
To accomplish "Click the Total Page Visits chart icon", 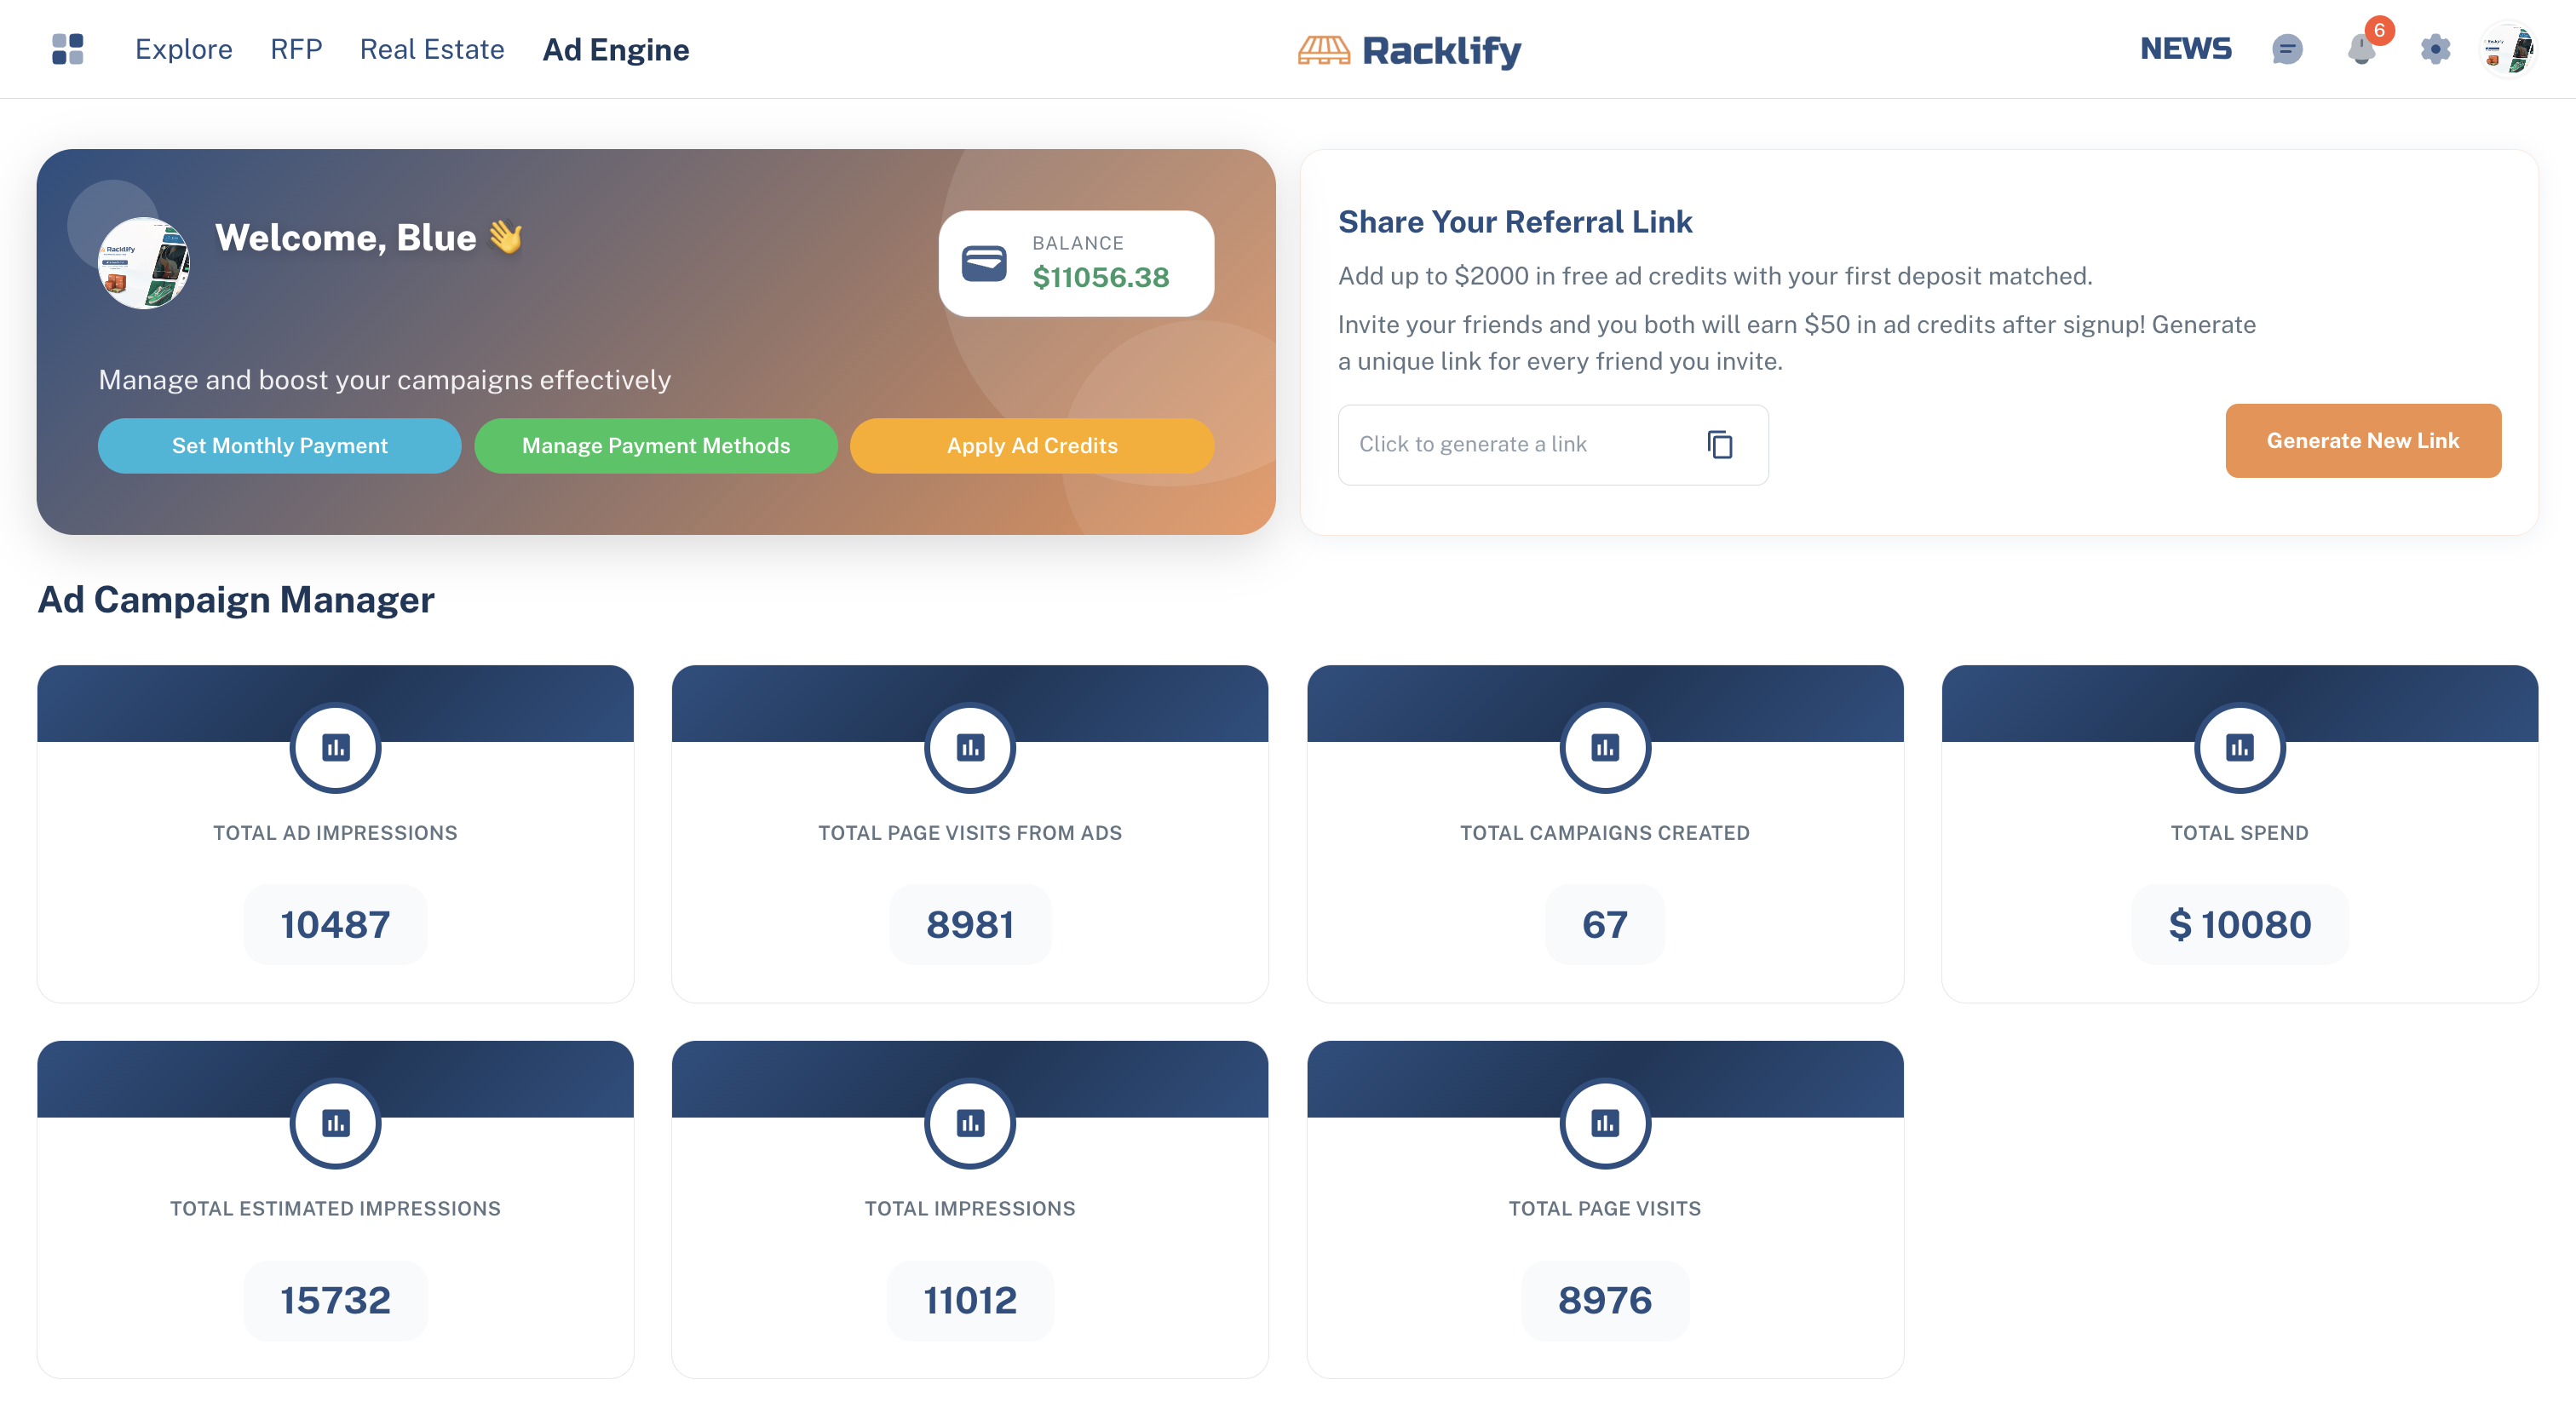I will pos(1604,1124).
